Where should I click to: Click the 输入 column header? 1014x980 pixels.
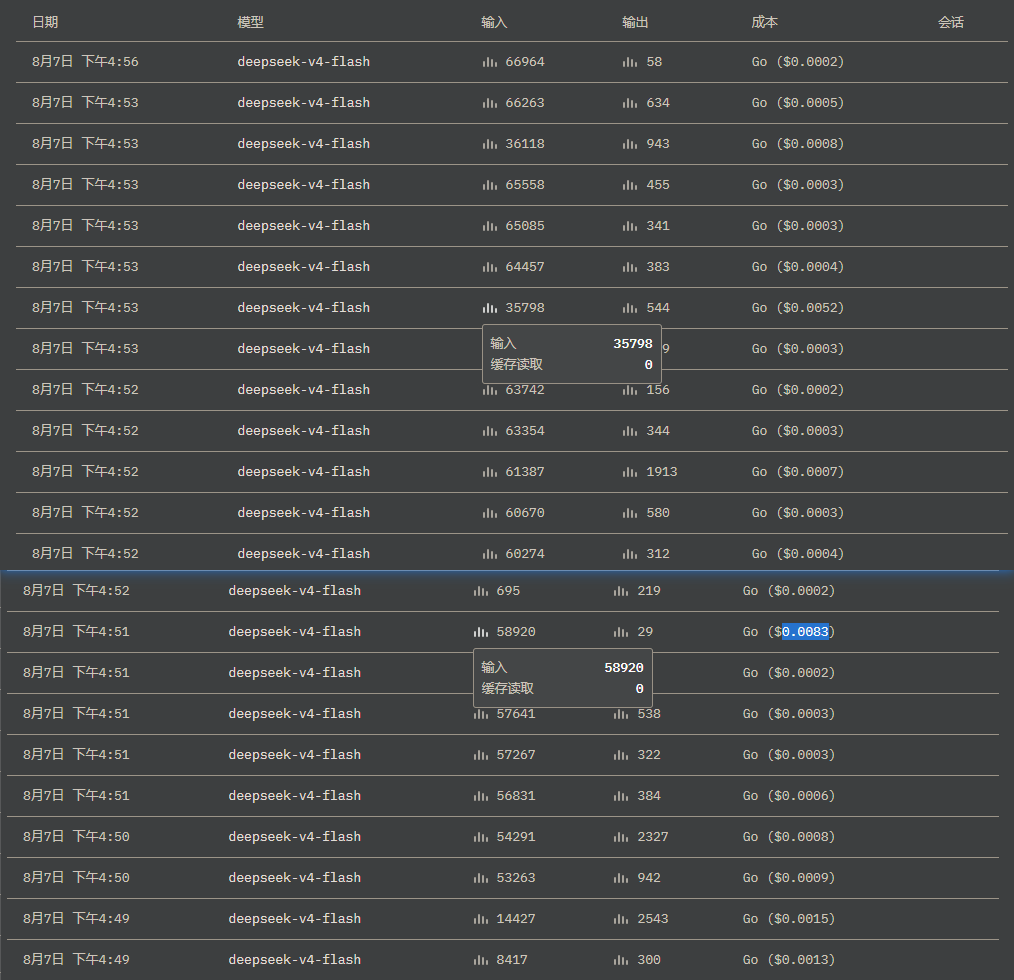[494, 22]
